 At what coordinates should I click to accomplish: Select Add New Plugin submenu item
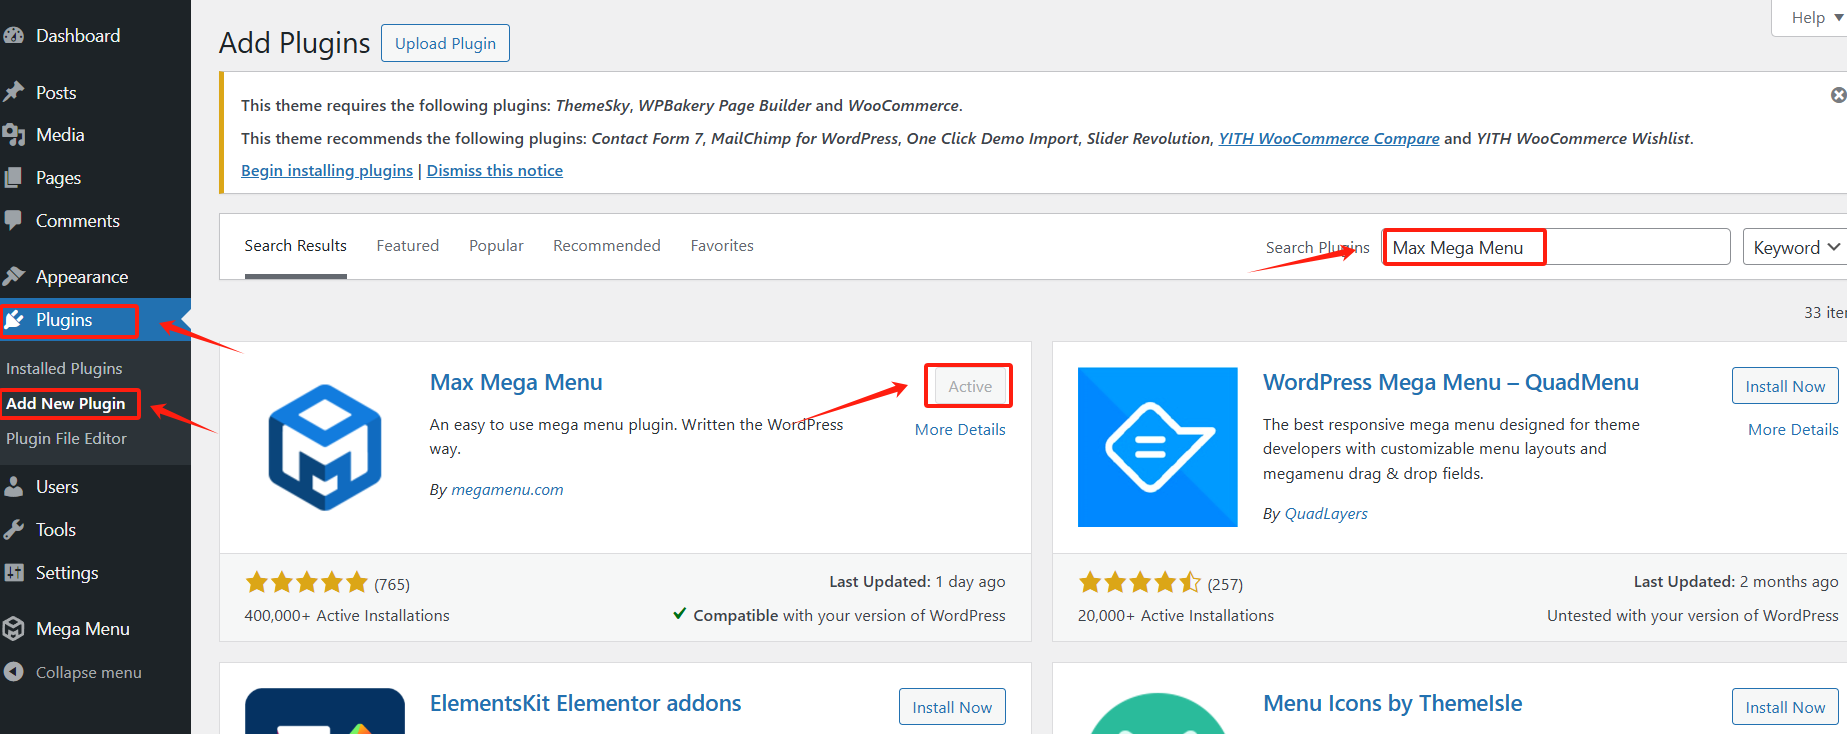66,404
